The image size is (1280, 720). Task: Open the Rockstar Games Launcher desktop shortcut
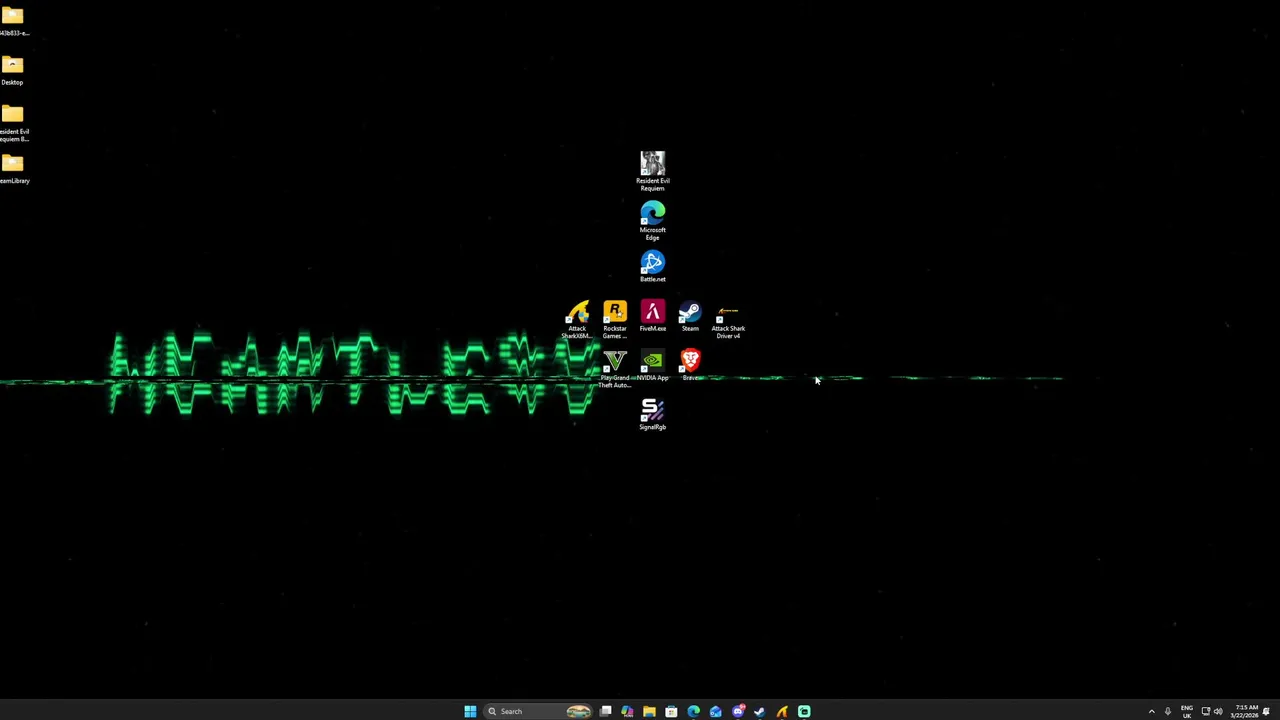[615, 320]
